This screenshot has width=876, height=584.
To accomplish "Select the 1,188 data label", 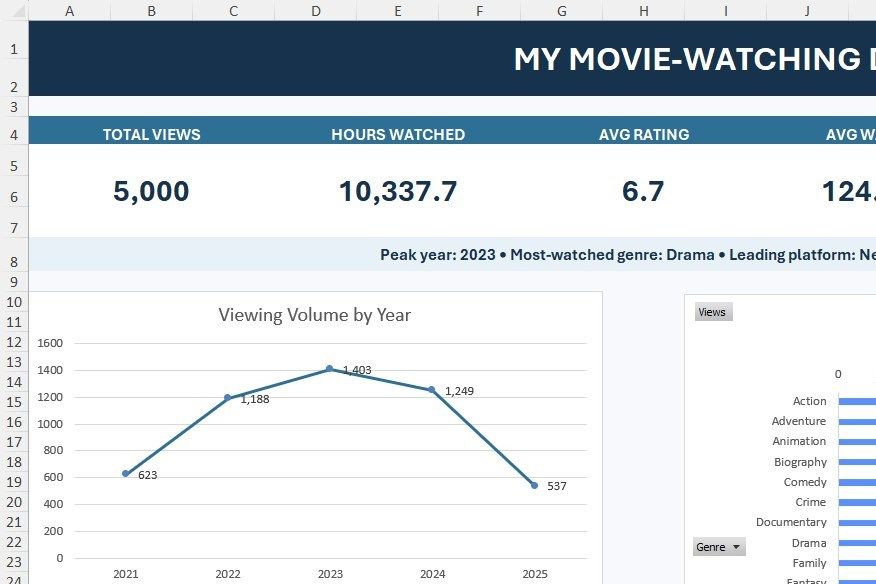I will tap(255, 399).
